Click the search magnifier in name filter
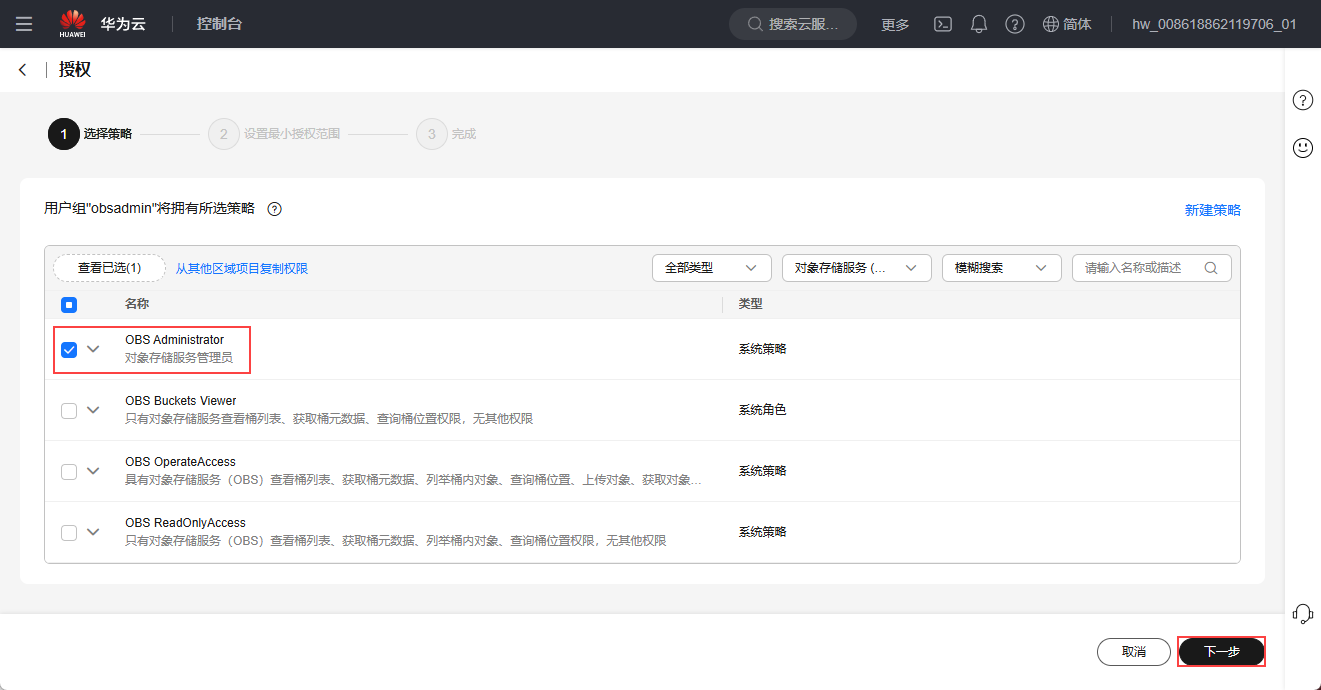Viewport: 1321px width, 690px height. click(x=1211, y=268)
